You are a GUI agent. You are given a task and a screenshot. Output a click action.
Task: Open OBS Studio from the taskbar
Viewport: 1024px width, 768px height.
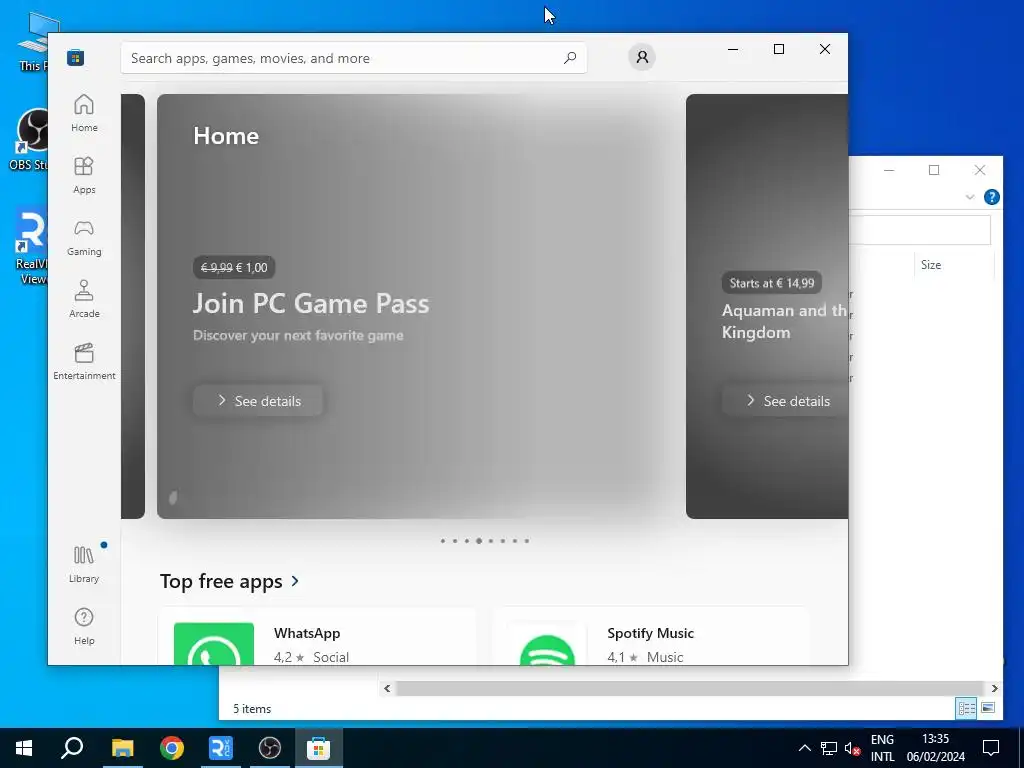click(x=270, y=748)
